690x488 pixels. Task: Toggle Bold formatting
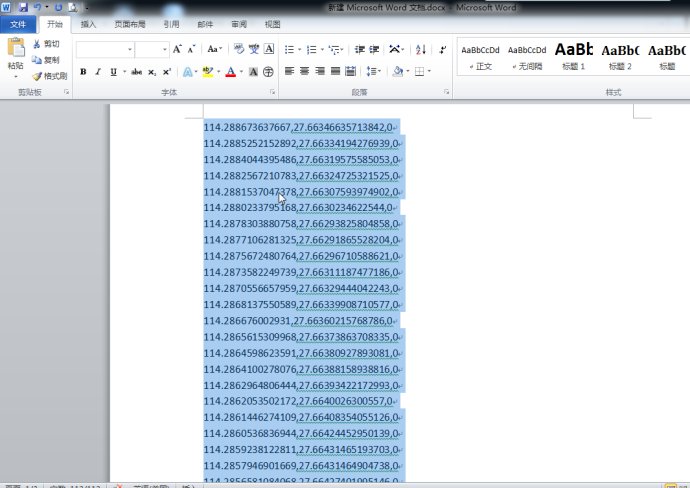tap(83, 72)
